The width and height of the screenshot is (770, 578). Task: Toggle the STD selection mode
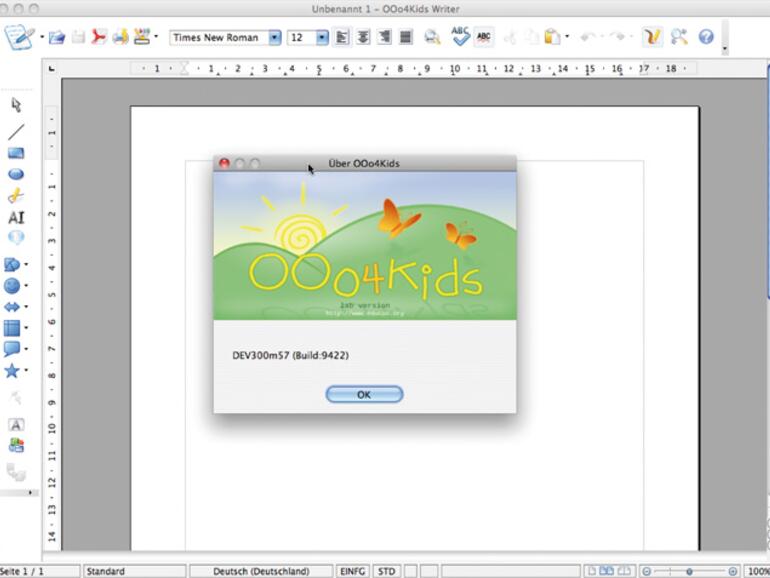coord(386,572)
